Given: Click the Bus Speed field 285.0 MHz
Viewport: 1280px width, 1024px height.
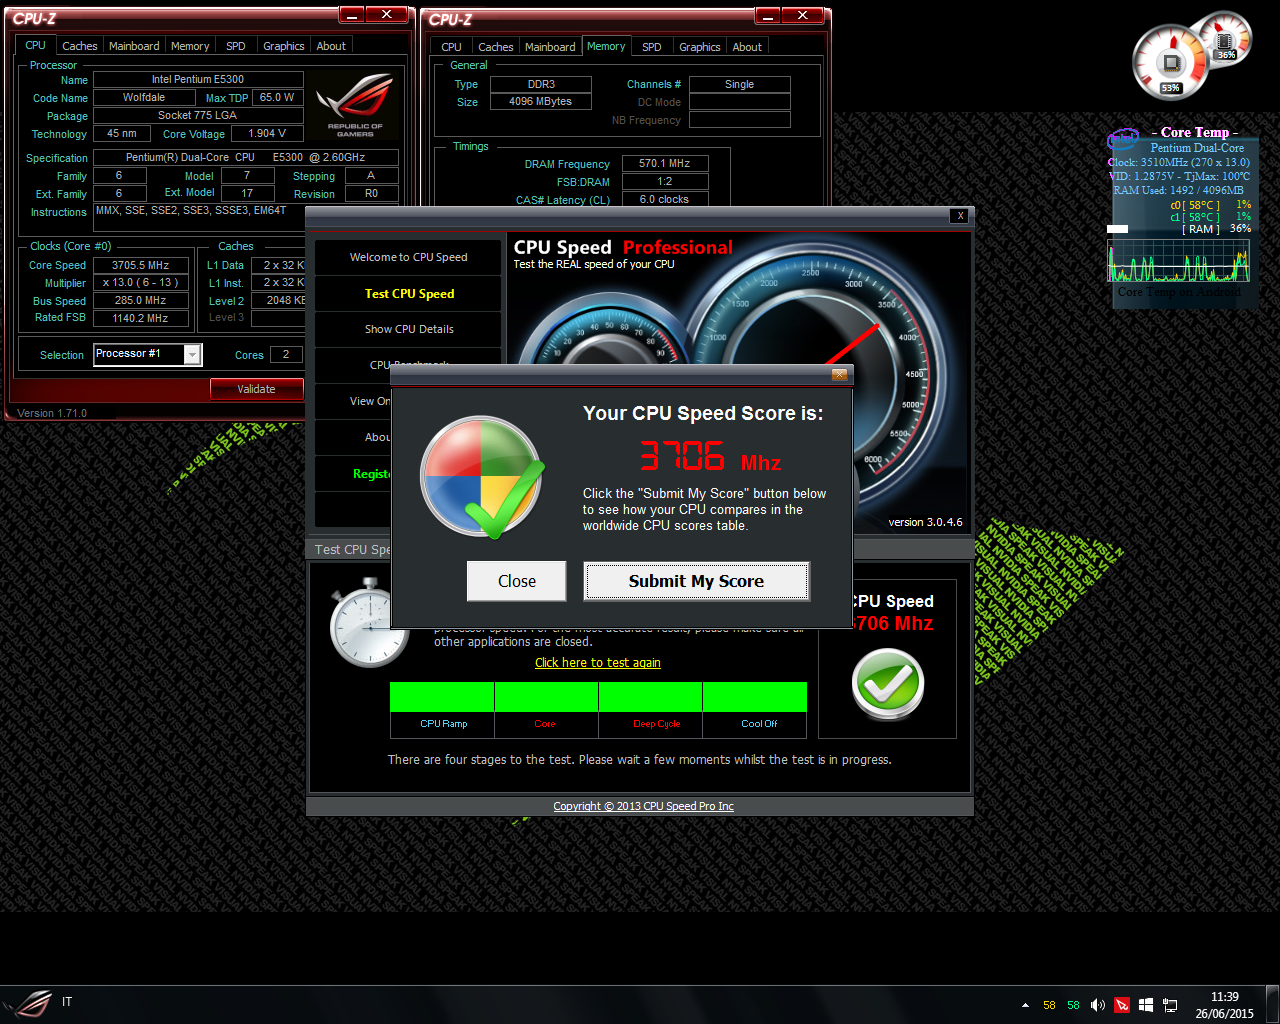Looking at the screenshot, I should [x=140, y=300].
